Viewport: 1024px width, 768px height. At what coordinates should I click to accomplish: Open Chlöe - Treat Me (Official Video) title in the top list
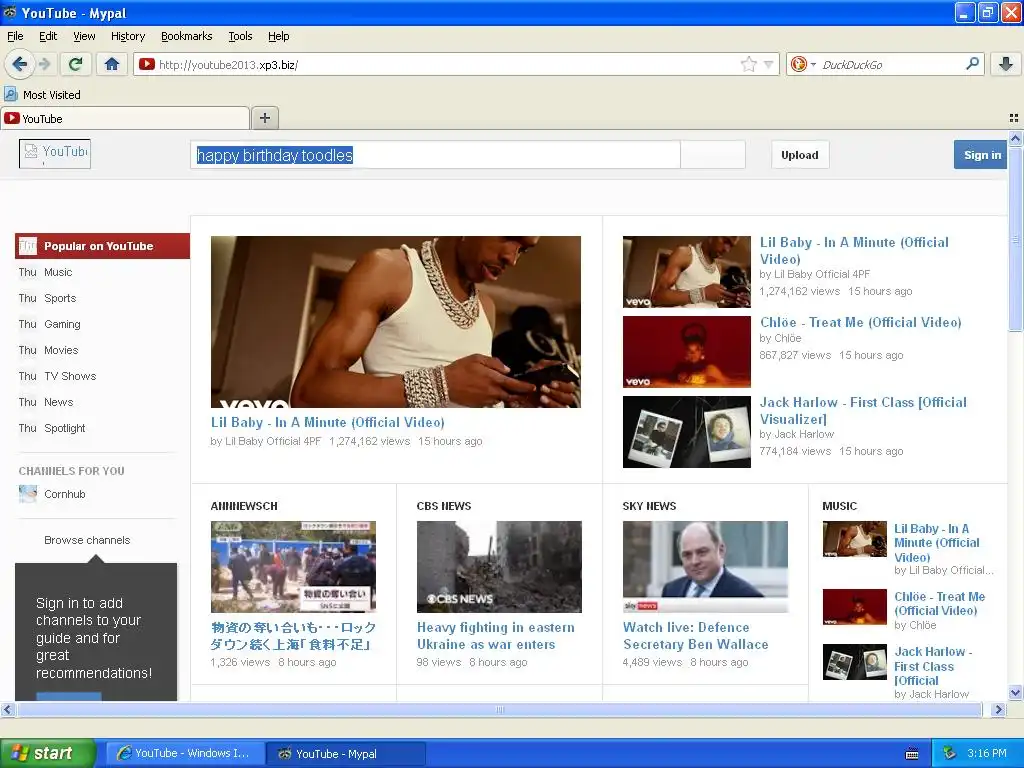tap(861, 323)
